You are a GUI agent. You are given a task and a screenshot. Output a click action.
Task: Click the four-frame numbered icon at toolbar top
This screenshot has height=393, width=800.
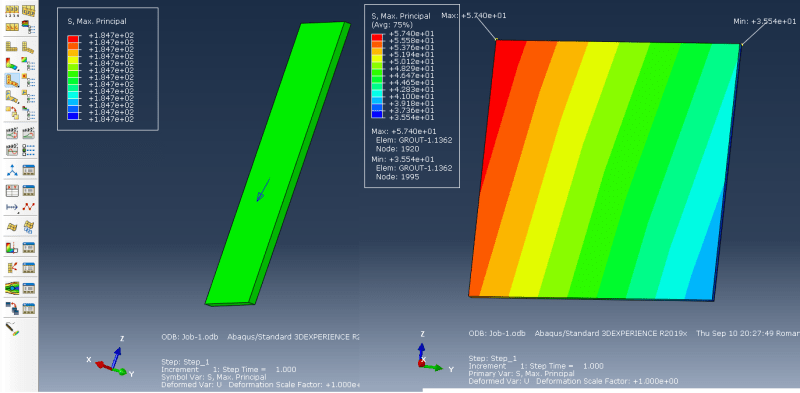pyautogui.click(x=12, y=10)
